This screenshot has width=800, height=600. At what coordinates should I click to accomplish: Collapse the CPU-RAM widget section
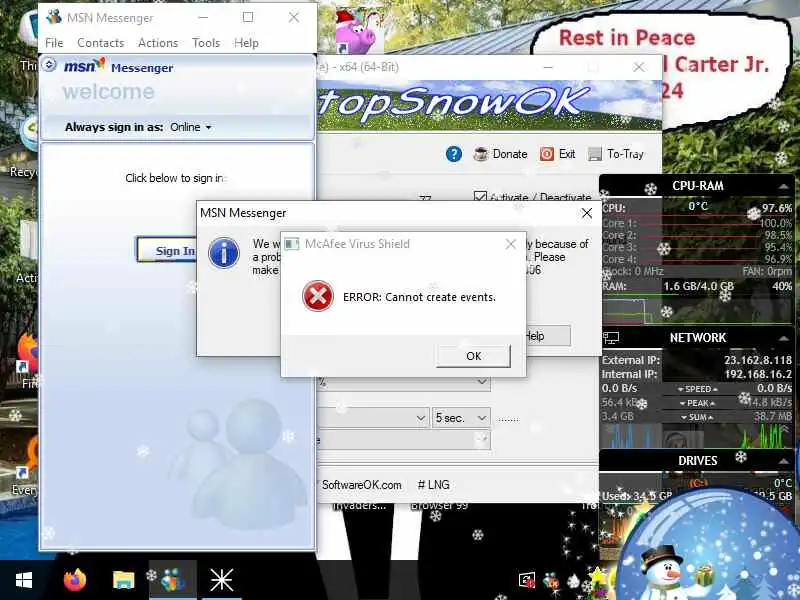783,187
